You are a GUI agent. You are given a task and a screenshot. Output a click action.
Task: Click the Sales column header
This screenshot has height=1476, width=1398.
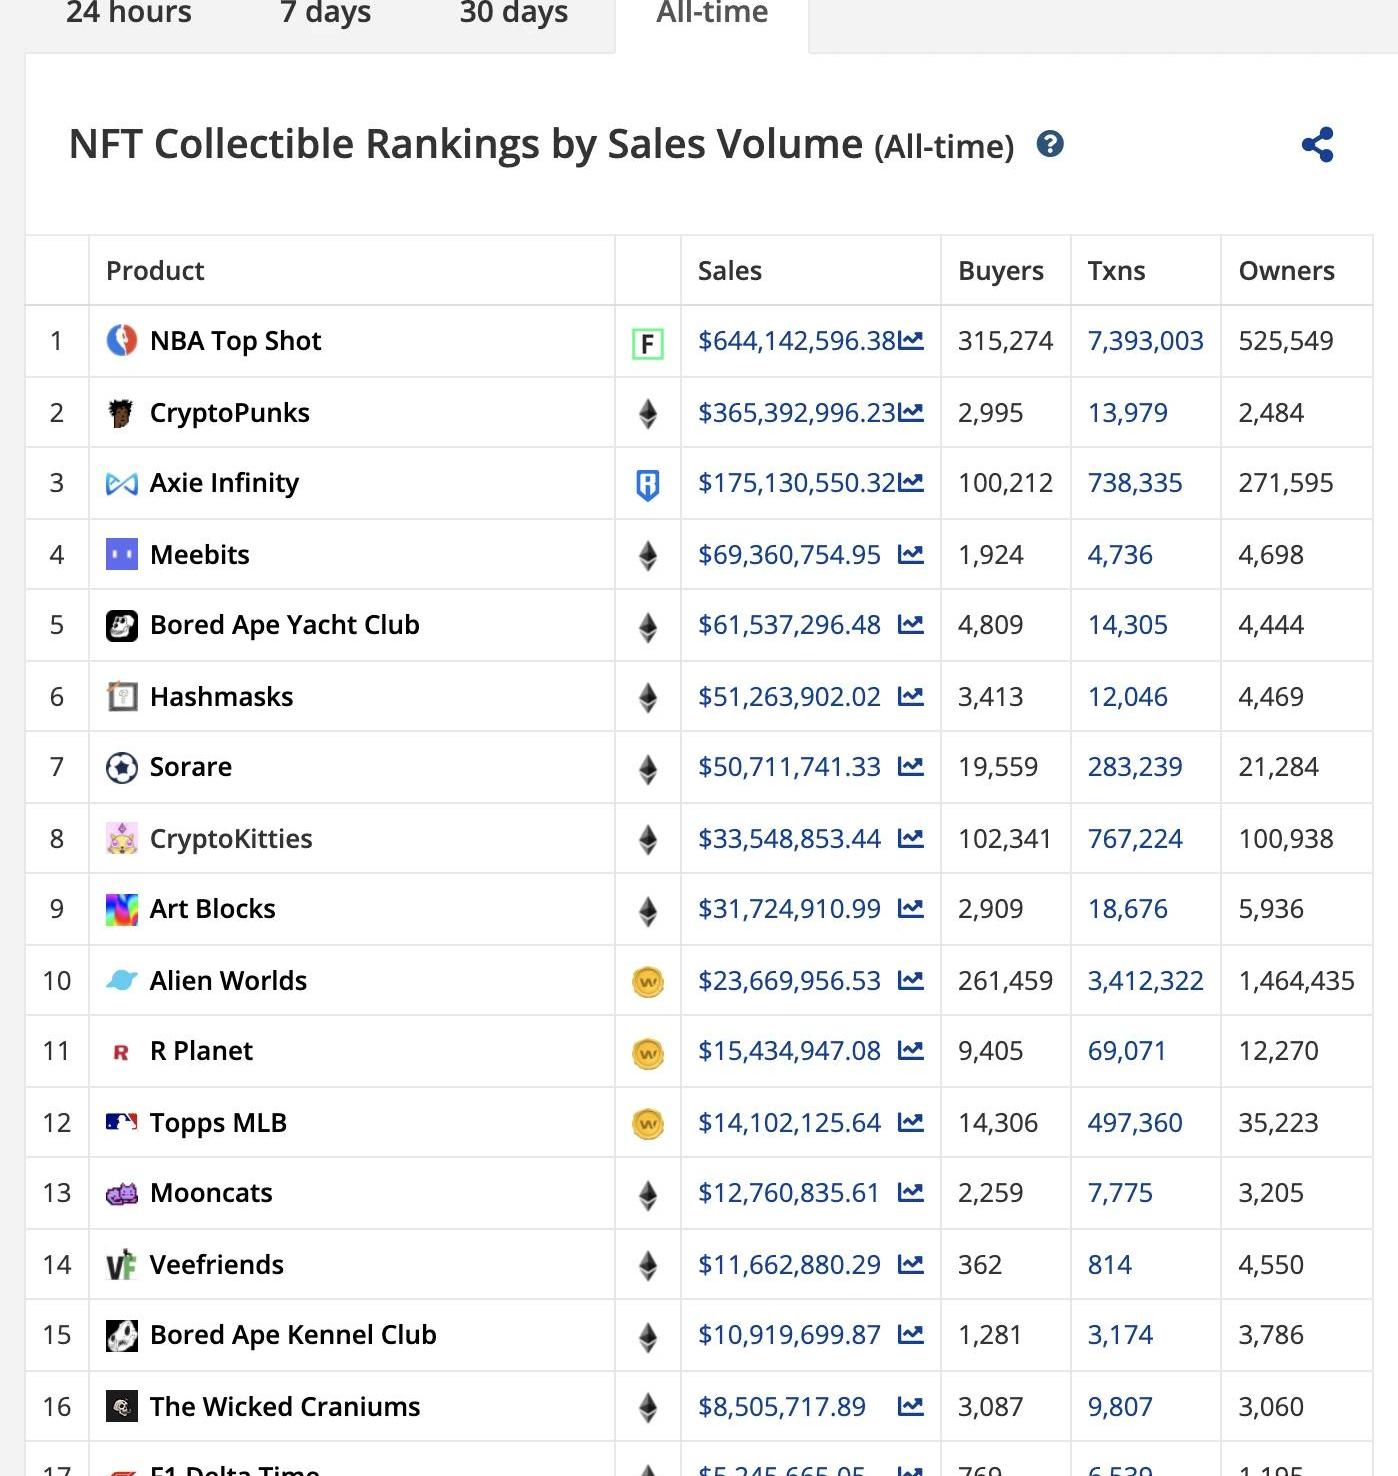[730, 271]
